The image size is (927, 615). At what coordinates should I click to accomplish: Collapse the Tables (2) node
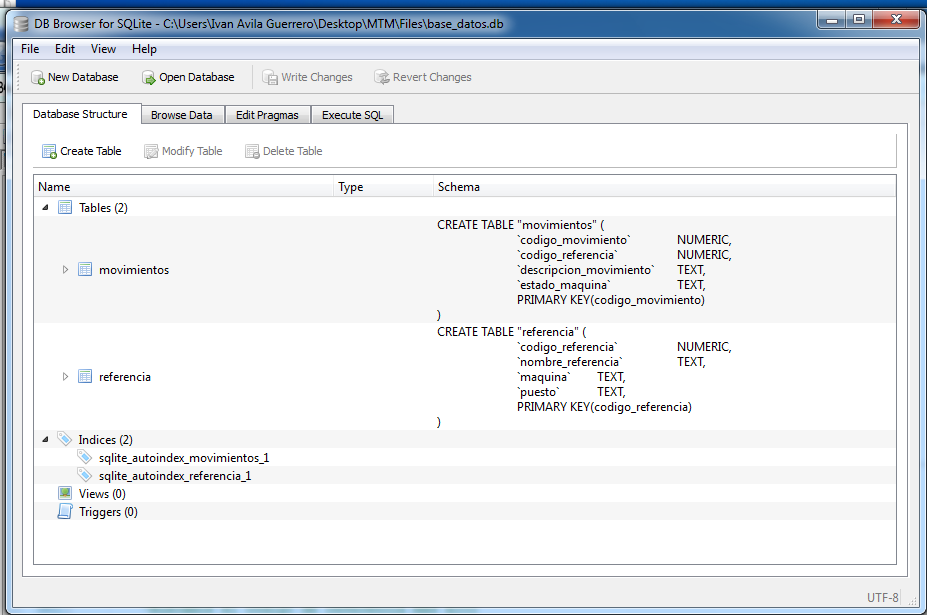pos(44,207)
